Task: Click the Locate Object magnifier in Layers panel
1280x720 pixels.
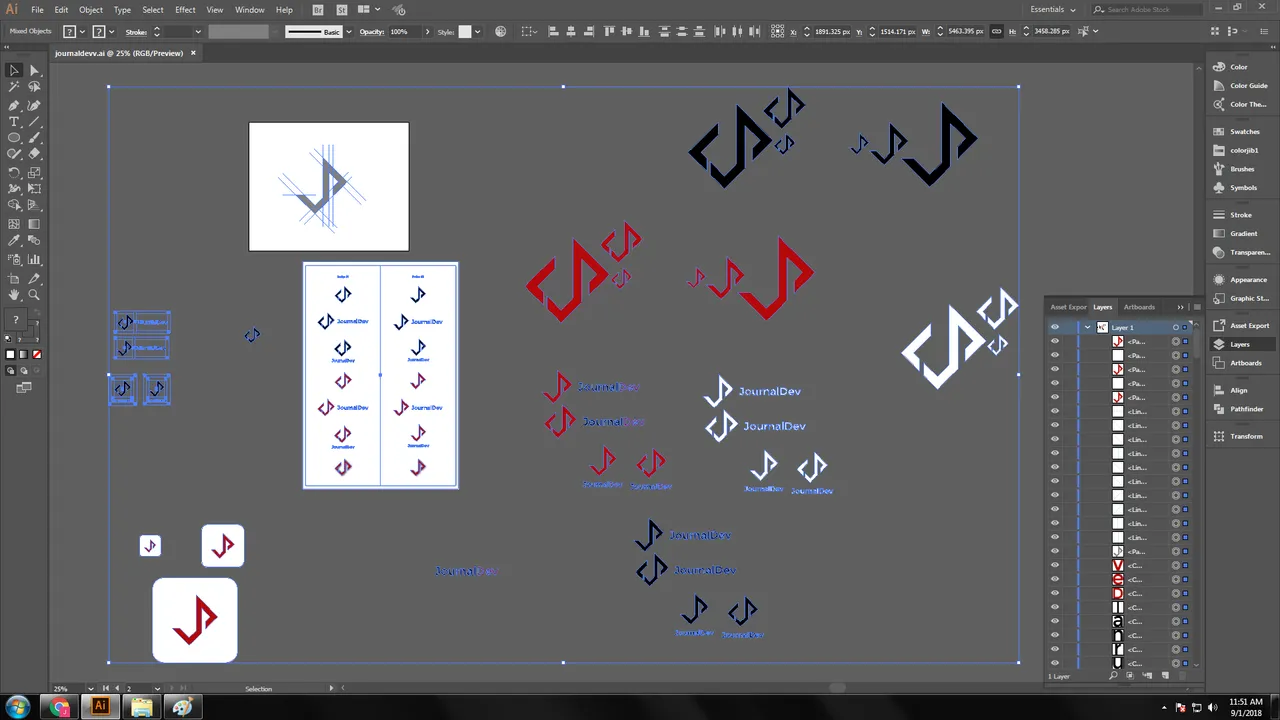Action: (1113, 676)
